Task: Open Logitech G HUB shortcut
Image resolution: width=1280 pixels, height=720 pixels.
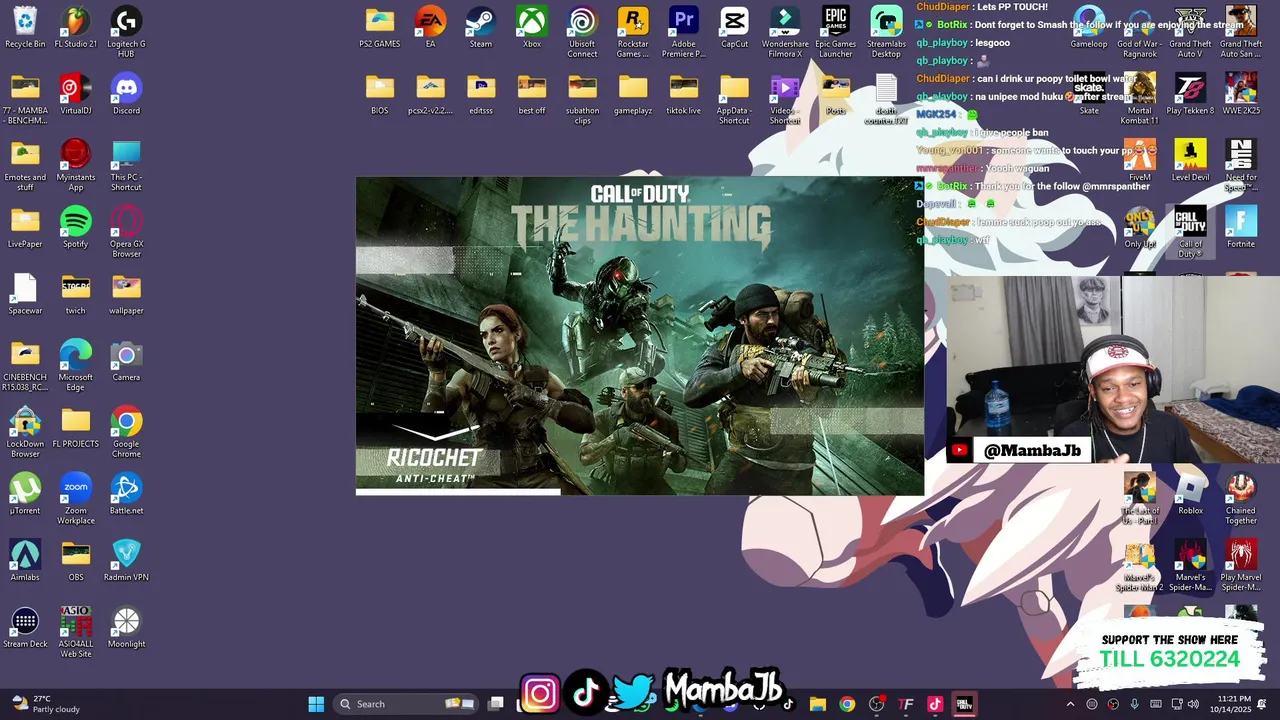Action: (126, 32)
